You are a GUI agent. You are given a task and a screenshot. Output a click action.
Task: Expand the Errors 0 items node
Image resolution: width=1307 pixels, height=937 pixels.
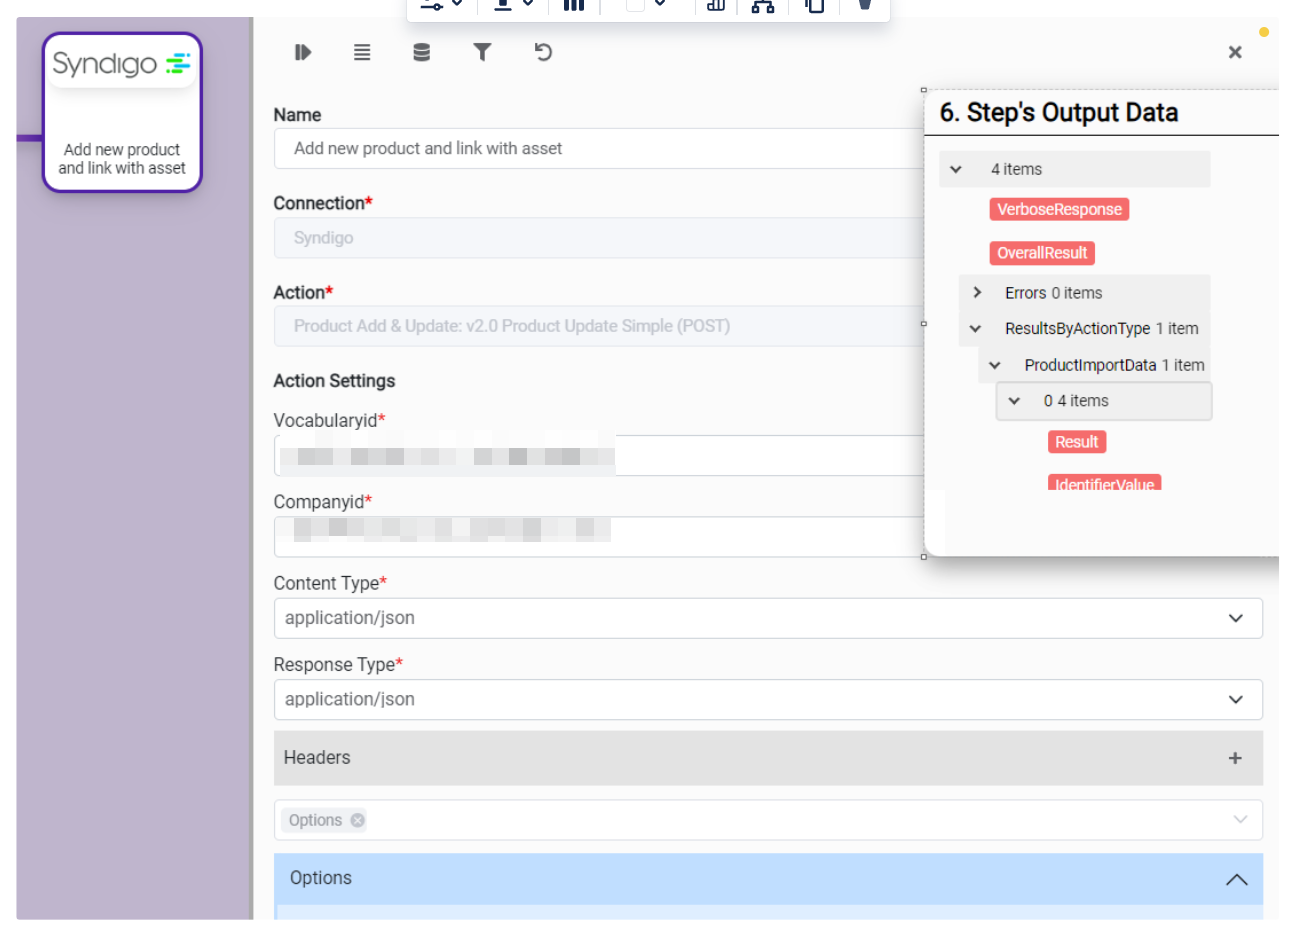(977, 293)
